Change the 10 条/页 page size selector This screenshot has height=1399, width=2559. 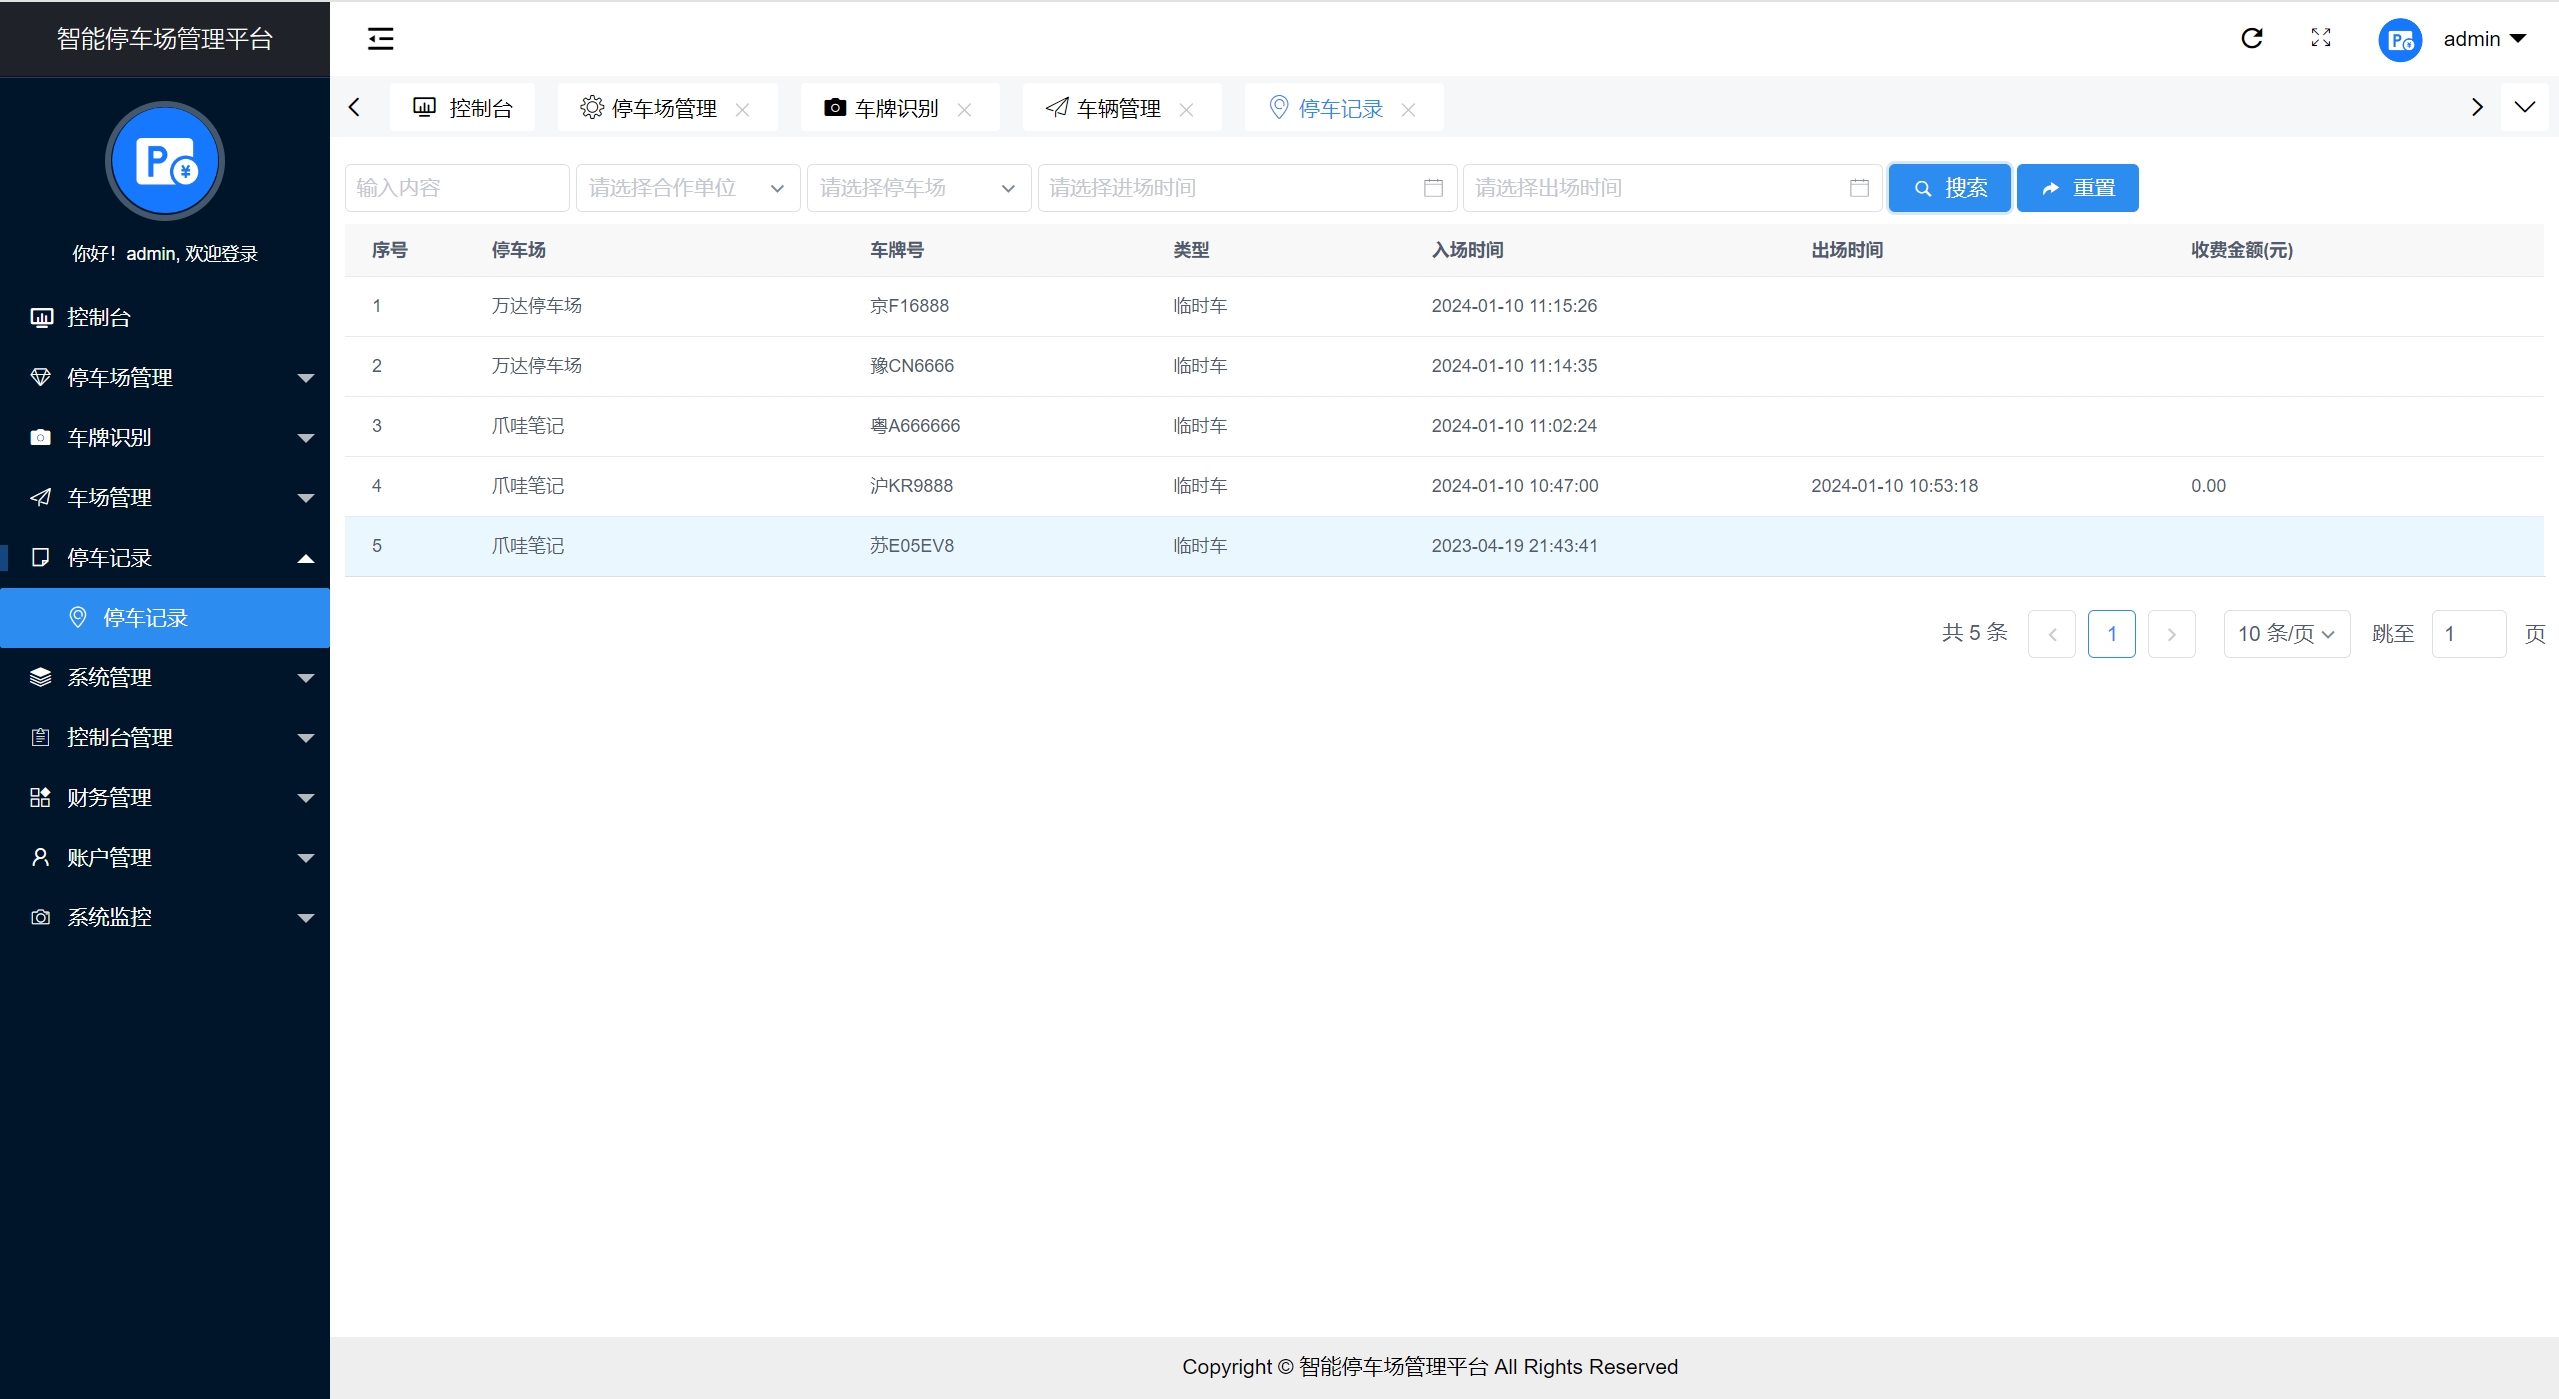point(2286,634)
